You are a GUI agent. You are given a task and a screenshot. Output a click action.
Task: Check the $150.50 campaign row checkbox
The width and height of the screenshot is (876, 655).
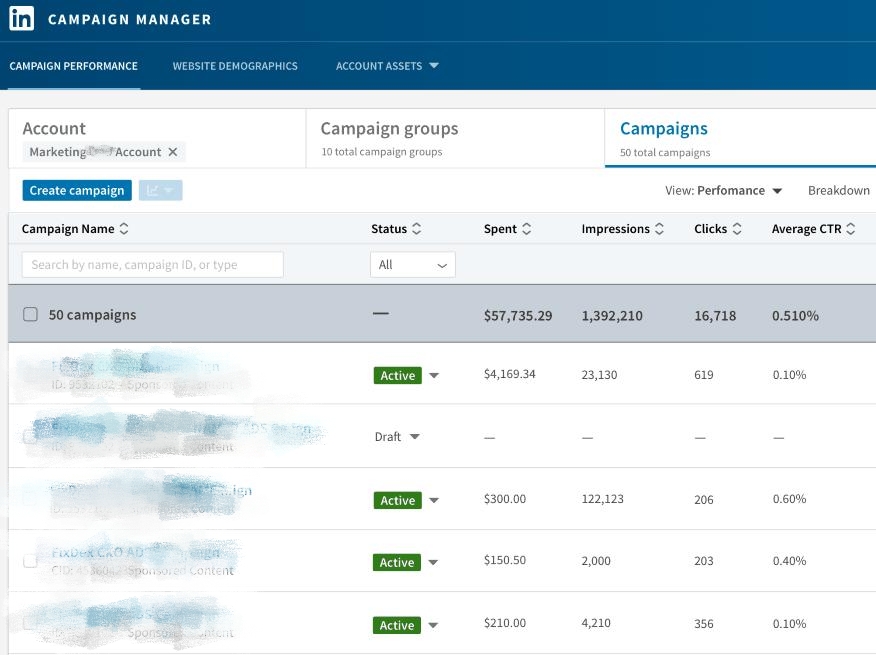[x=30, y=561]
